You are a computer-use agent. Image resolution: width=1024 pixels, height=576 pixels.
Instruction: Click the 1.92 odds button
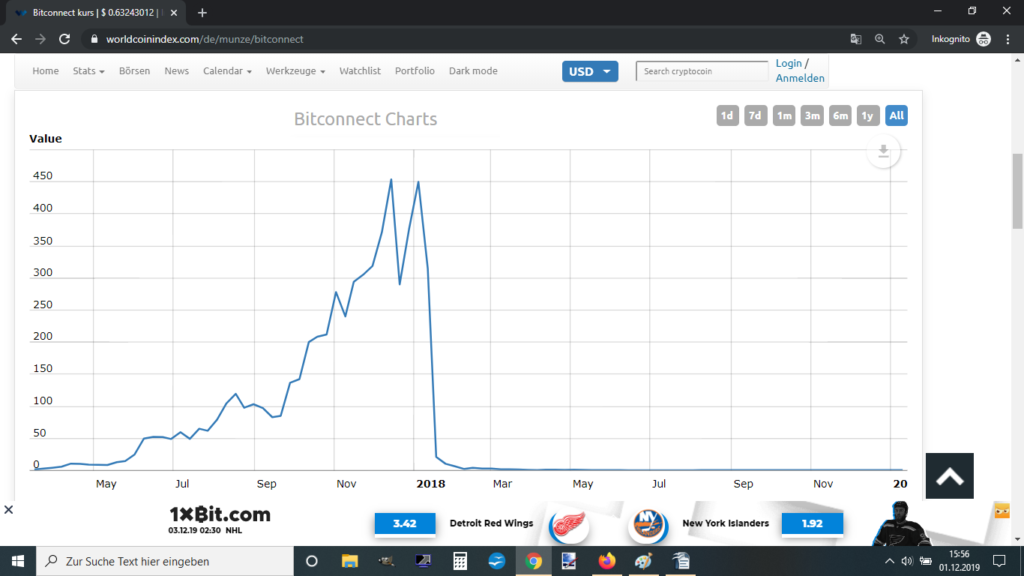pyautogui.click(x=812, y=524)
